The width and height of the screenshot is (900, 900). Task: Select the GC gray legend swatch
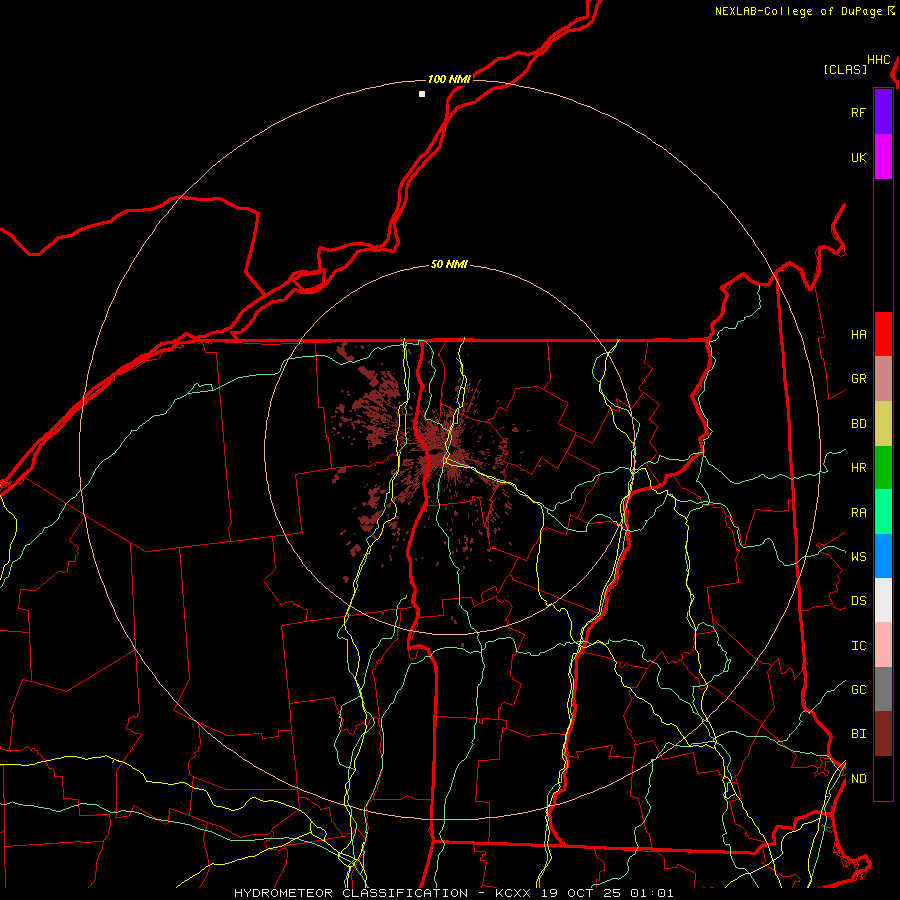(883, 689)
